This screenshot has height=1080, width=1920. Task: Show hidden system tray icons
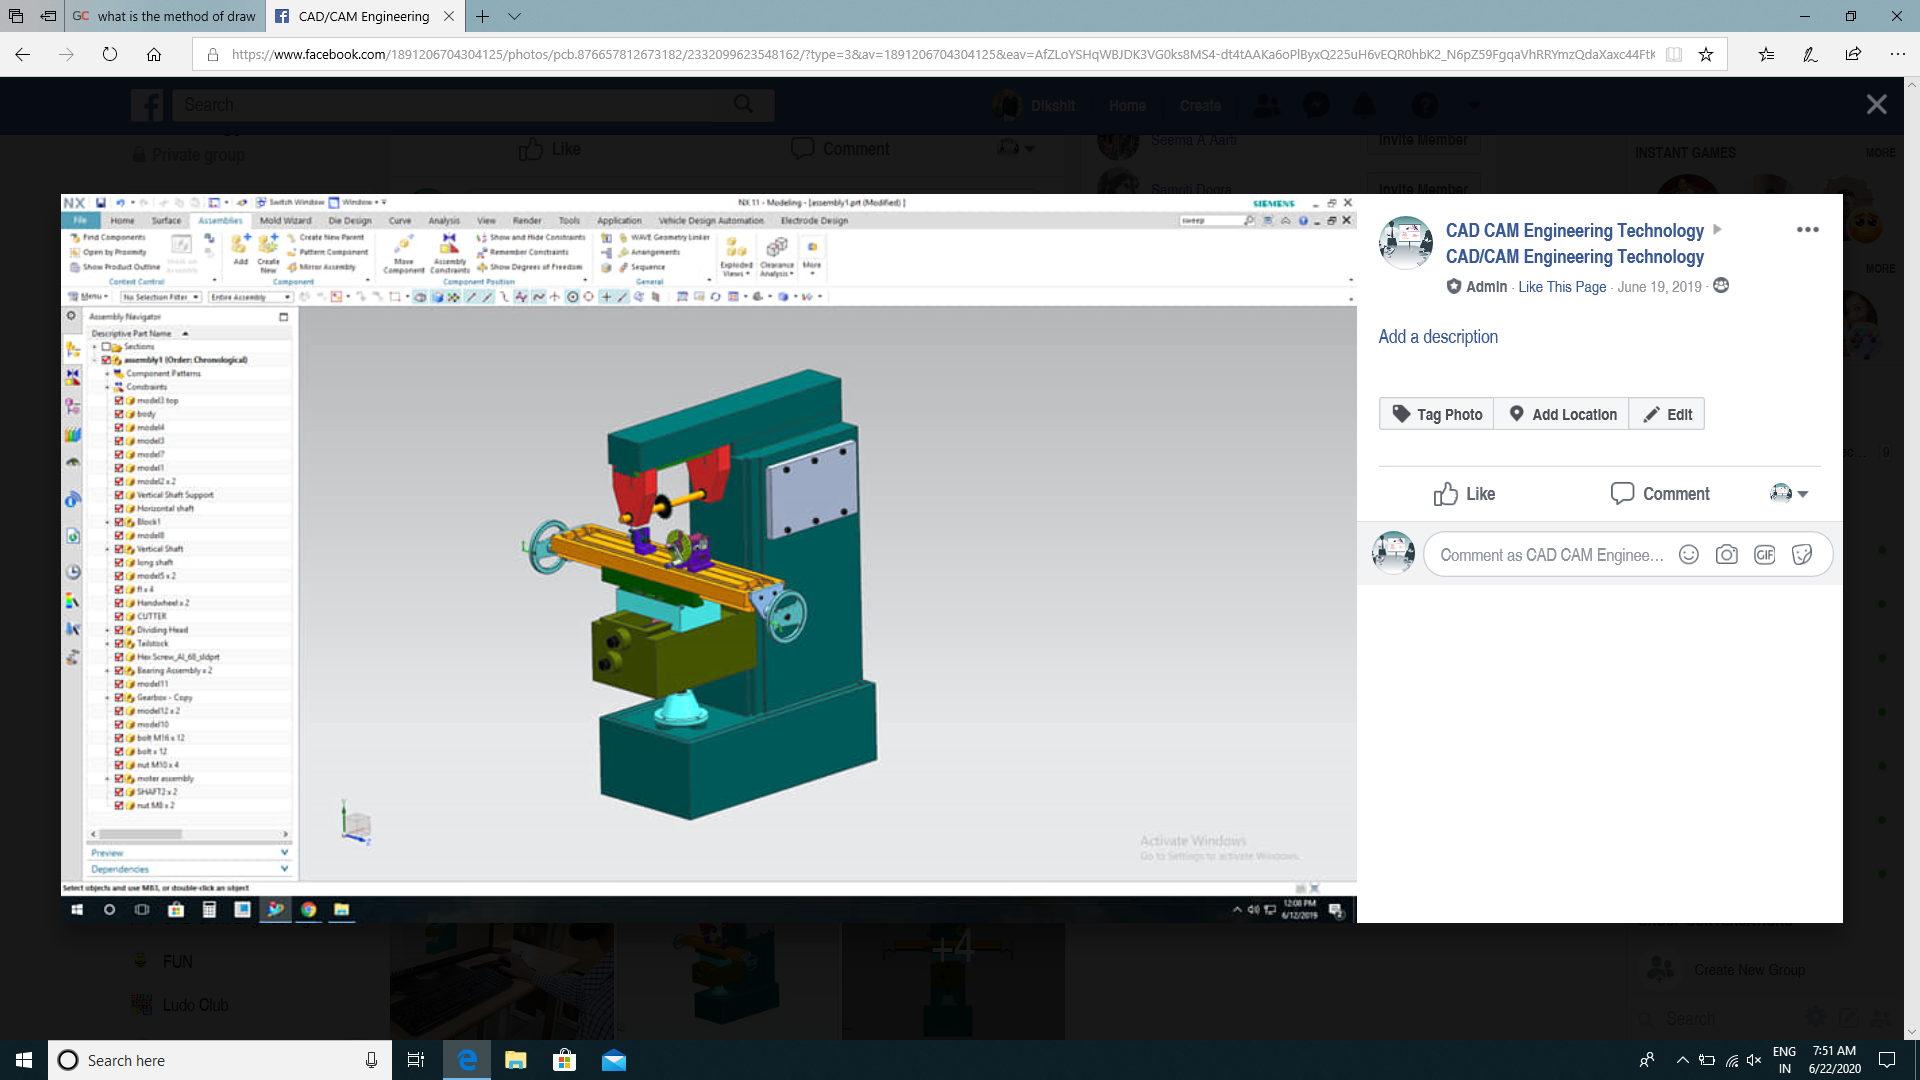tap(1682, 1060)
